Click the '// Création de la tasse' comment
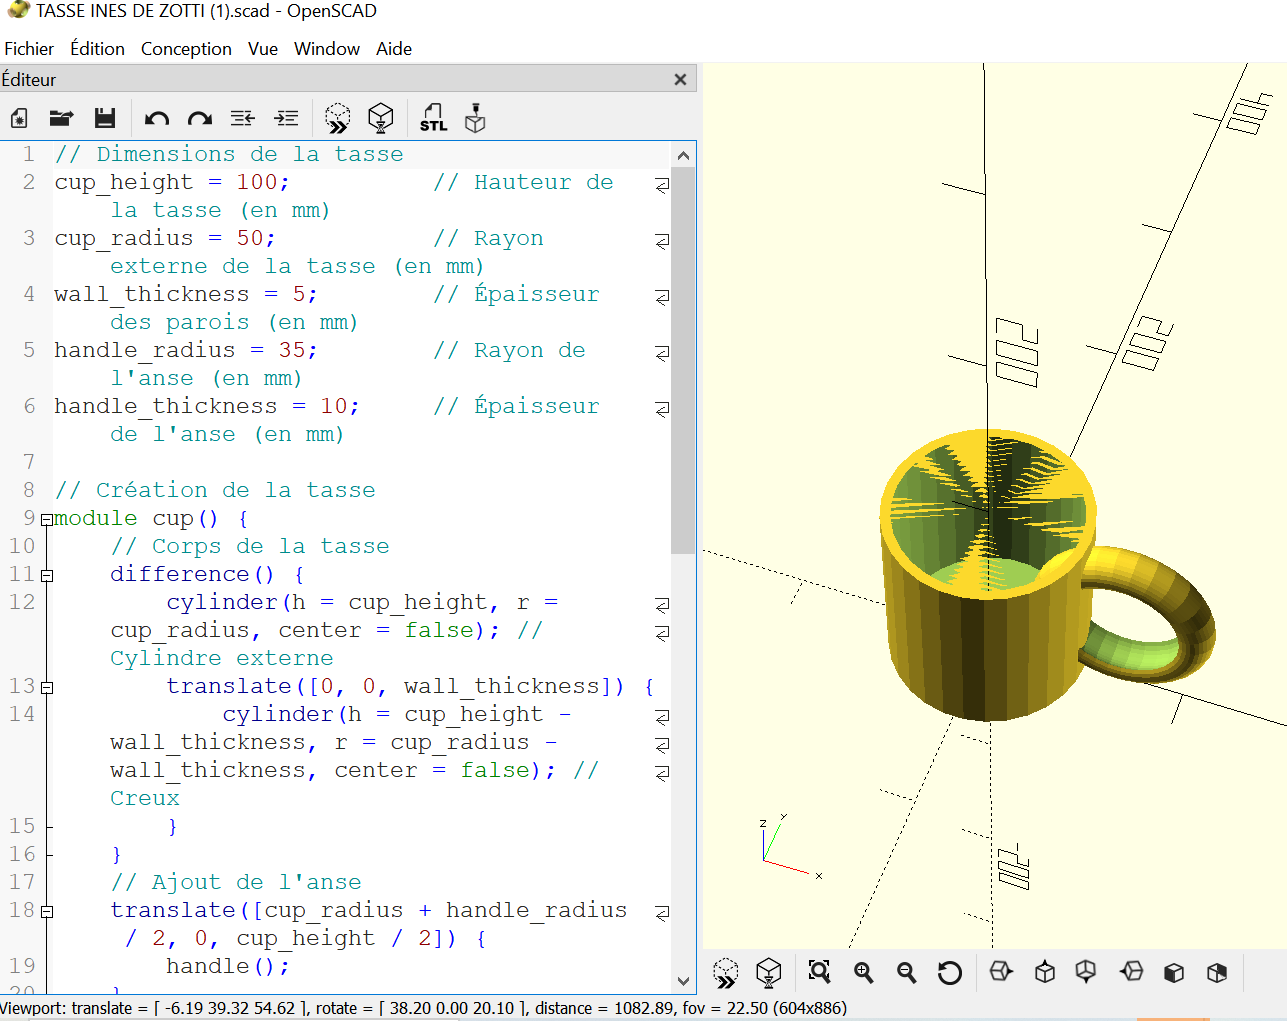 point(215,490)
